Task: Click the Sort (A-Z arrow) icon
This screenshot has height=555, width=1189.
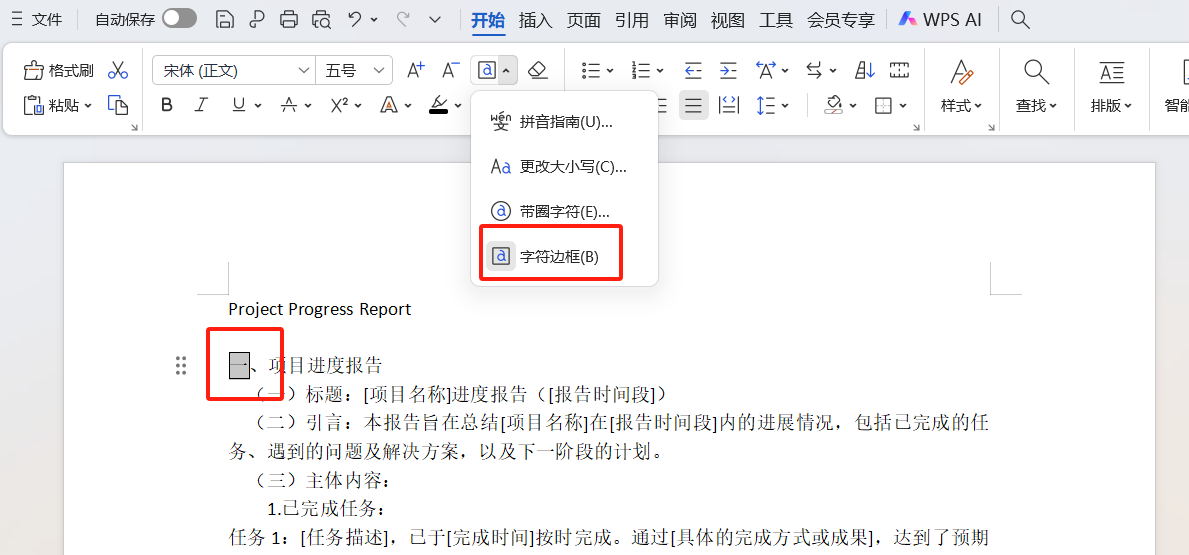Action: click(865, 70)
